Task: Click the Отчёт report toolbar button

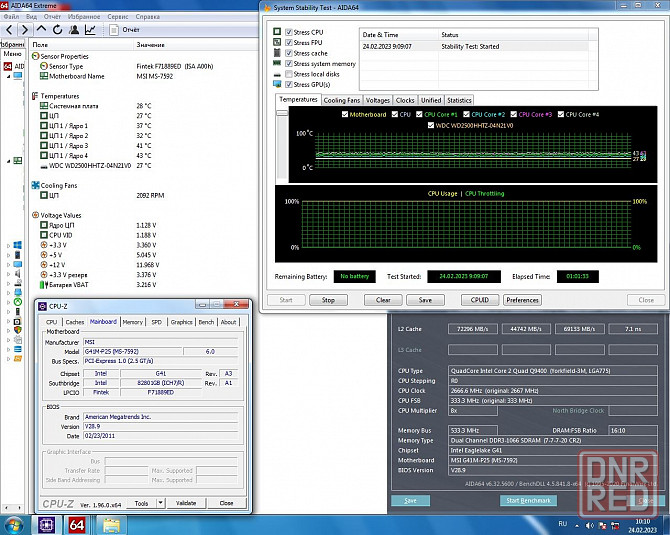Action: (125, 30)
